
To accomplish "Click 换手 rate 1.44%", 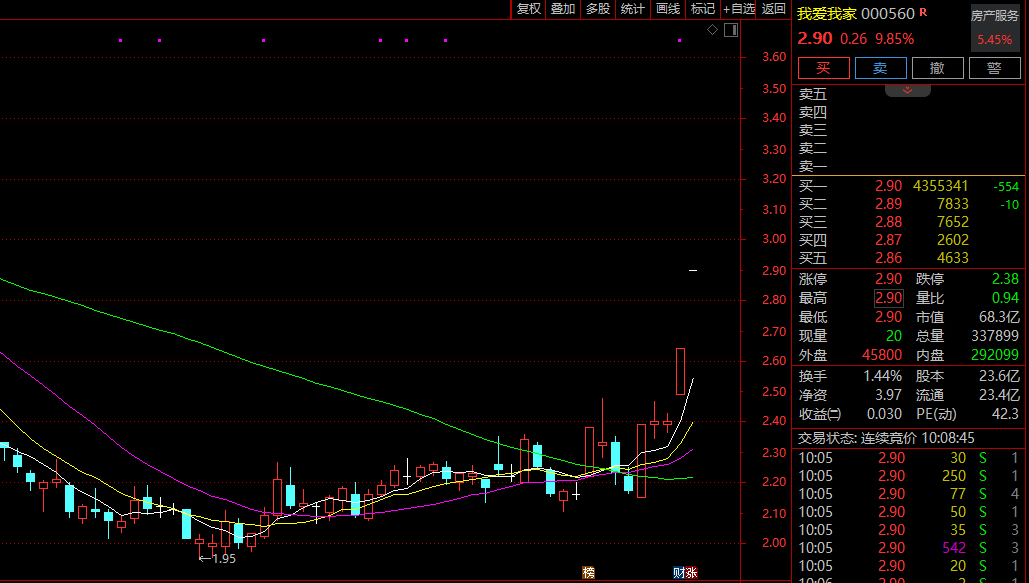I will point(883,376).
